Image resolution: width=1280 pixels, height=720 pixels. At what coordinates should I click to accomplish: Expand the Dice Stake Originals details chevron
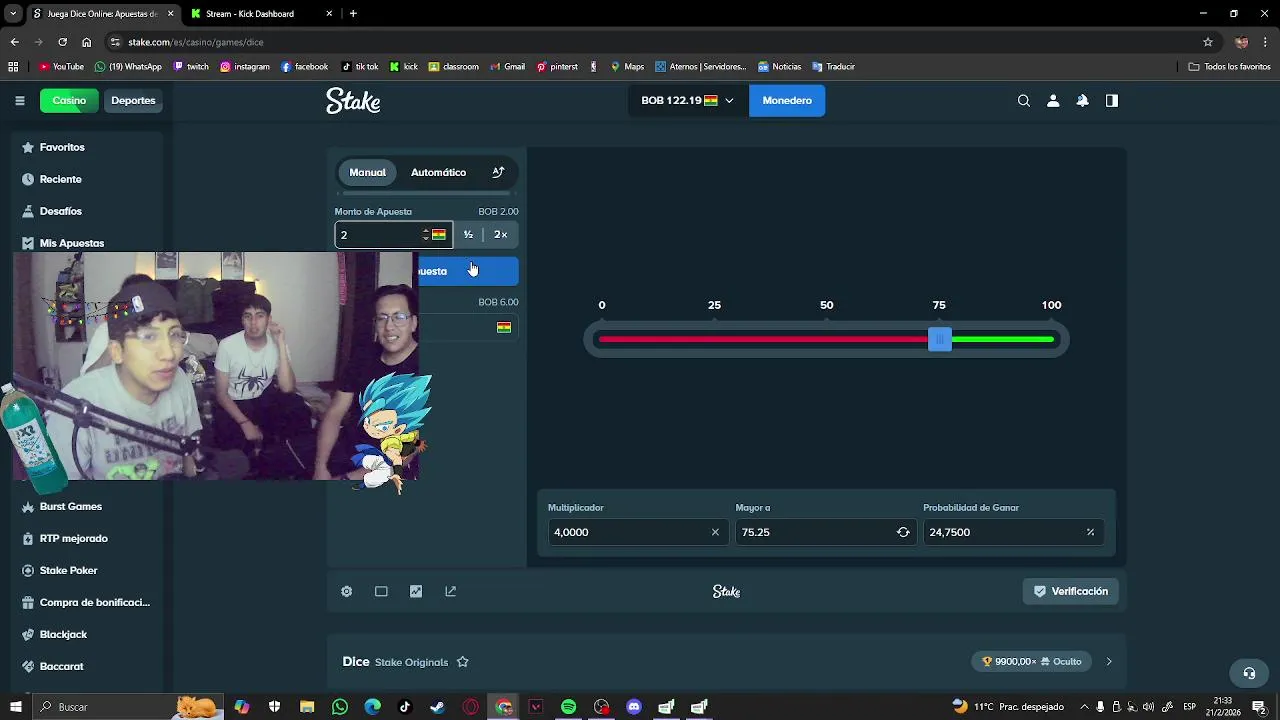click(1108, 661)
